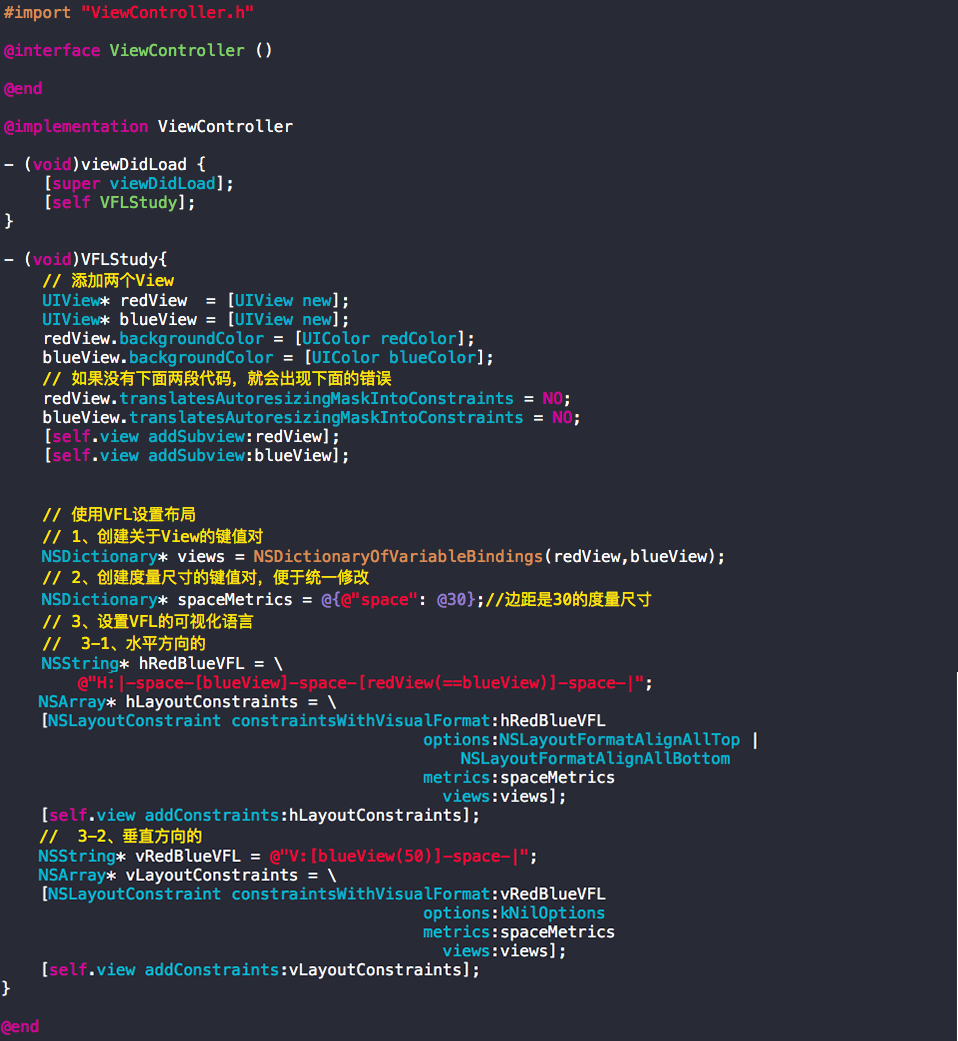Image resolution: width=958 pixels, height=1041 pixels.
Task: Click the NSArray* hLayoutConstraints declaration
Action: (x=187, y=702)
